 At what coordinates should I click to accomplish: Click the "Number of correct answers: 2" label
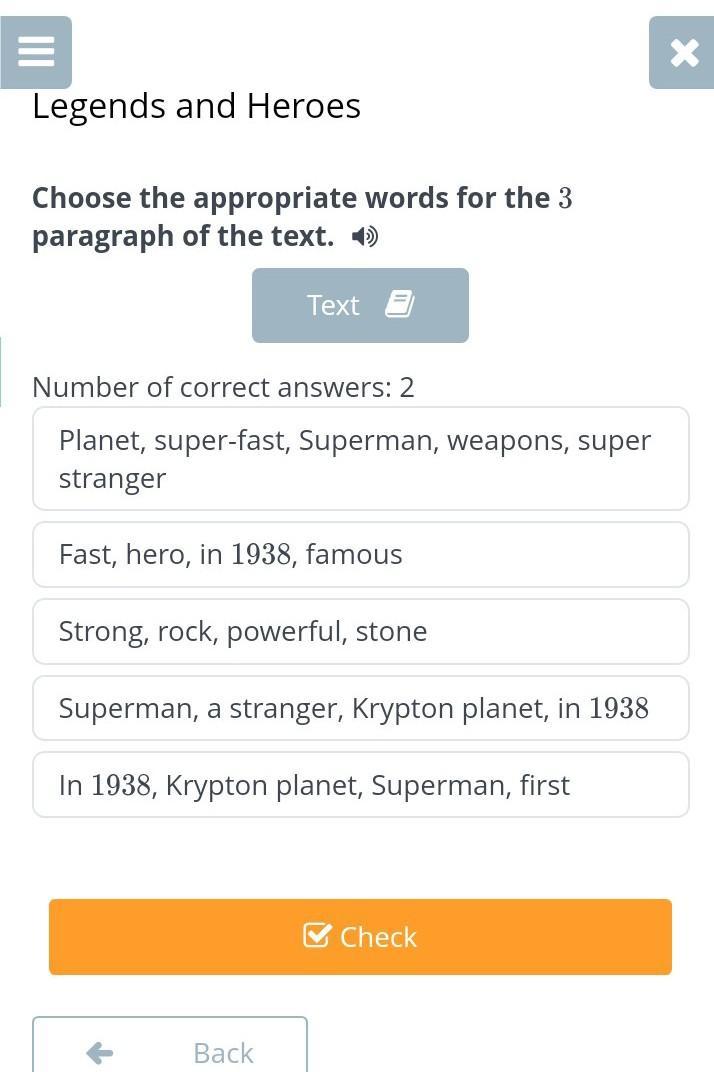223,387
